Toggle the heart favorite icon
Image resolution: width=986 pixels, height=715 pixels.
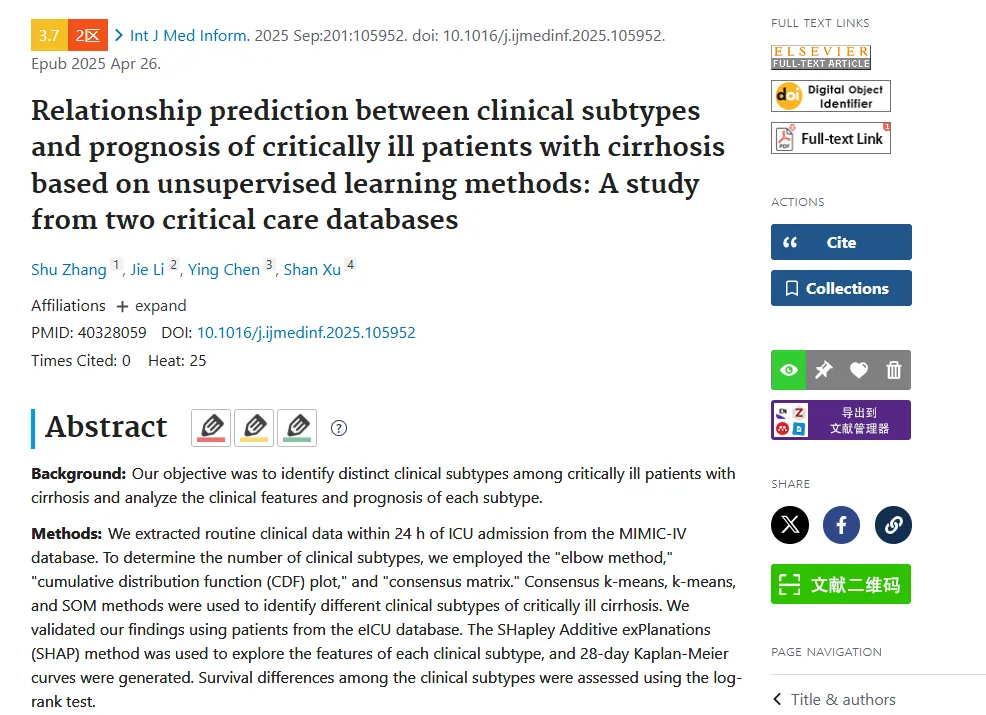pos(858,370)
